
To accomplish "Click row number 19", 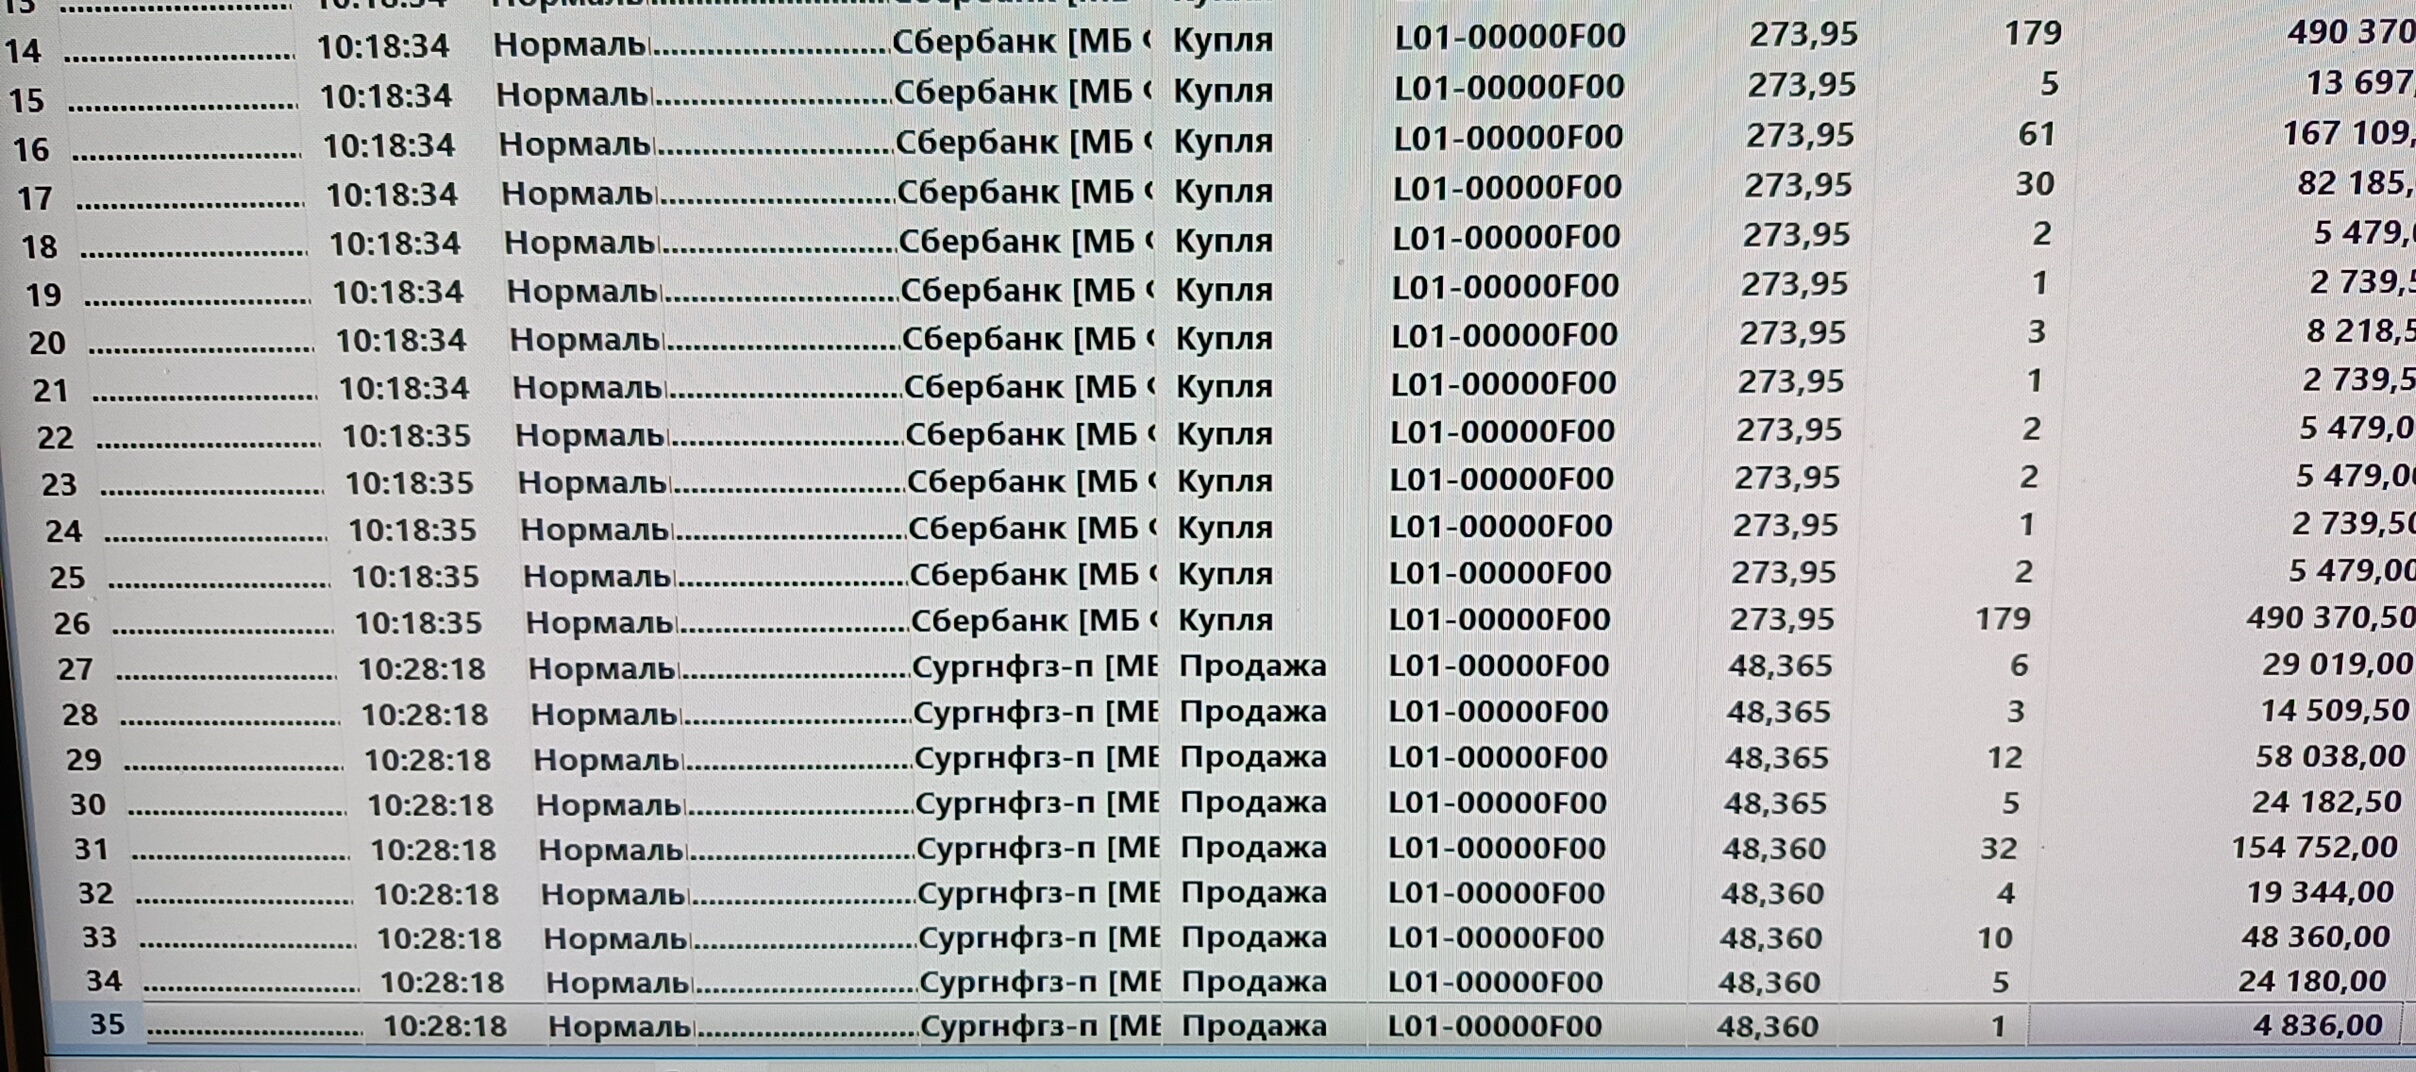I will (x=43, y=295).
